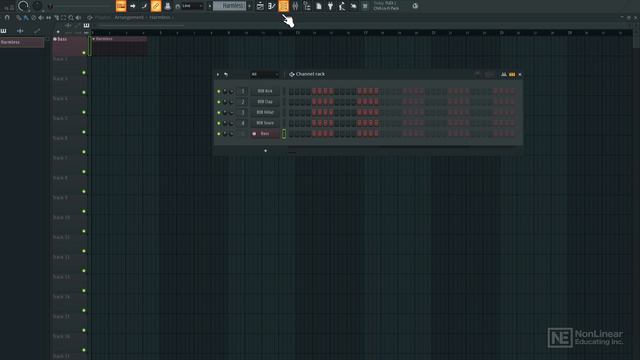Mute the 808 Kick channel LED
Viewport: 640px width, 360px height.
[219, 91]
